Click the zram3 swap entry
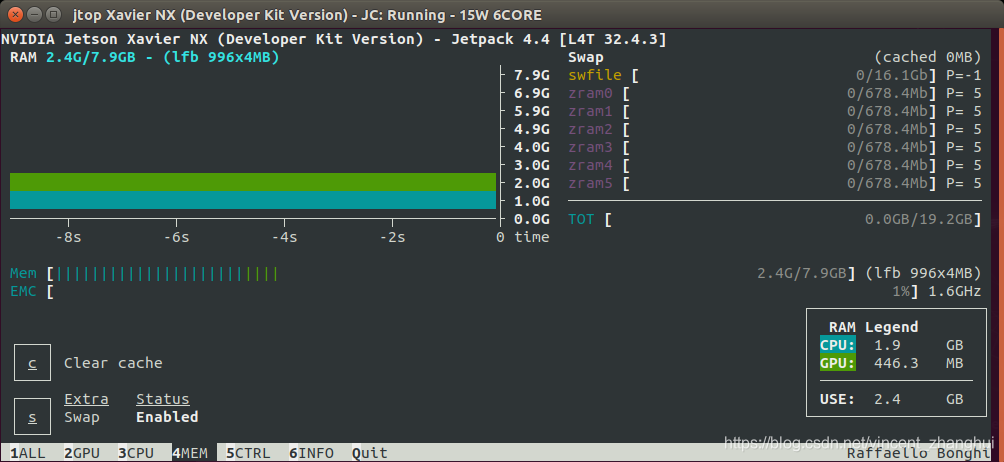Viewport: 1004px width, 462px height. [590, 147]
